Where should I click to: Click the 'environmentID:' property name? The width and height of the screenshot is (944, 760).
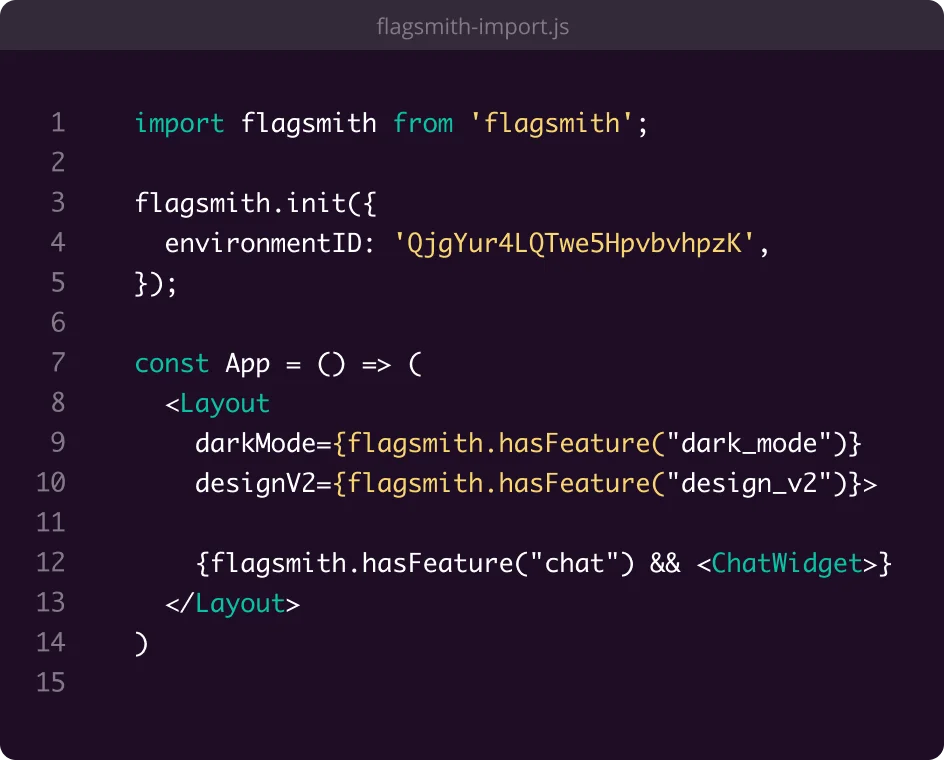click(270, 243)
